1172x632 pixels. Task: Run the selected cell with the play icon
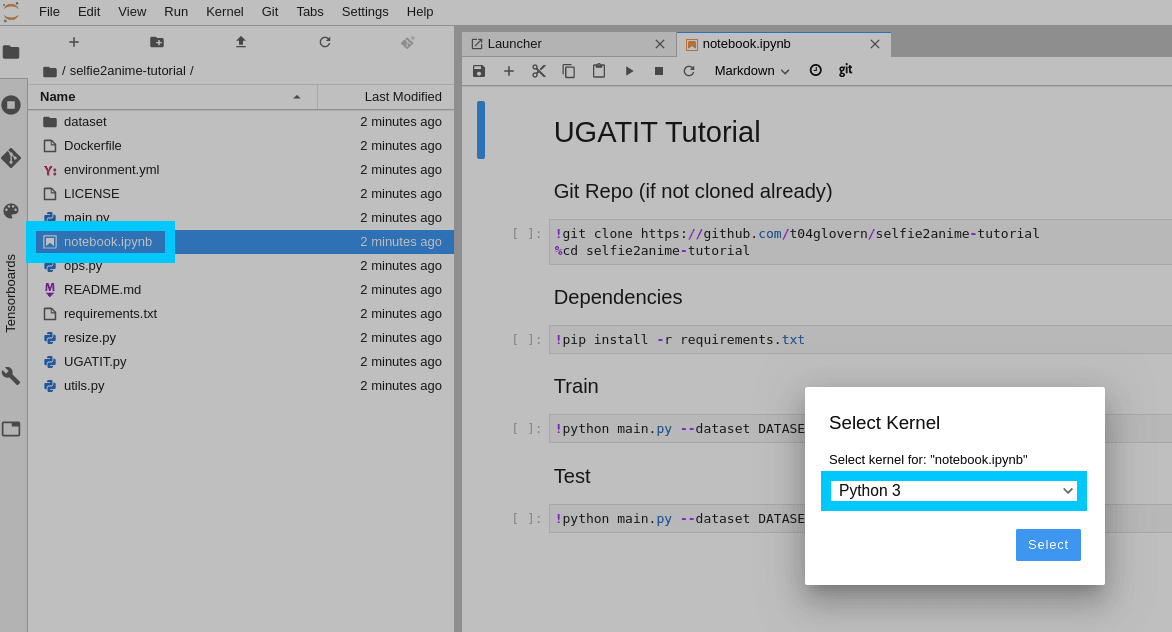click(x=629, y=70)
